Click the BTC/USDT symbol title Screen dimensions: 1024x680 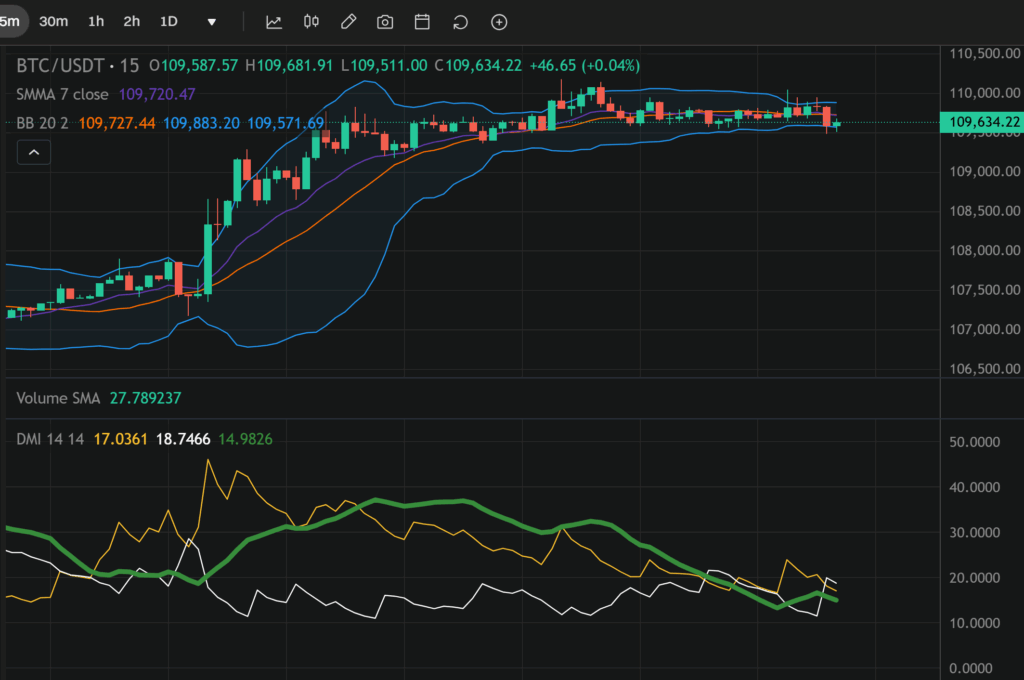(x=63, y=65)
